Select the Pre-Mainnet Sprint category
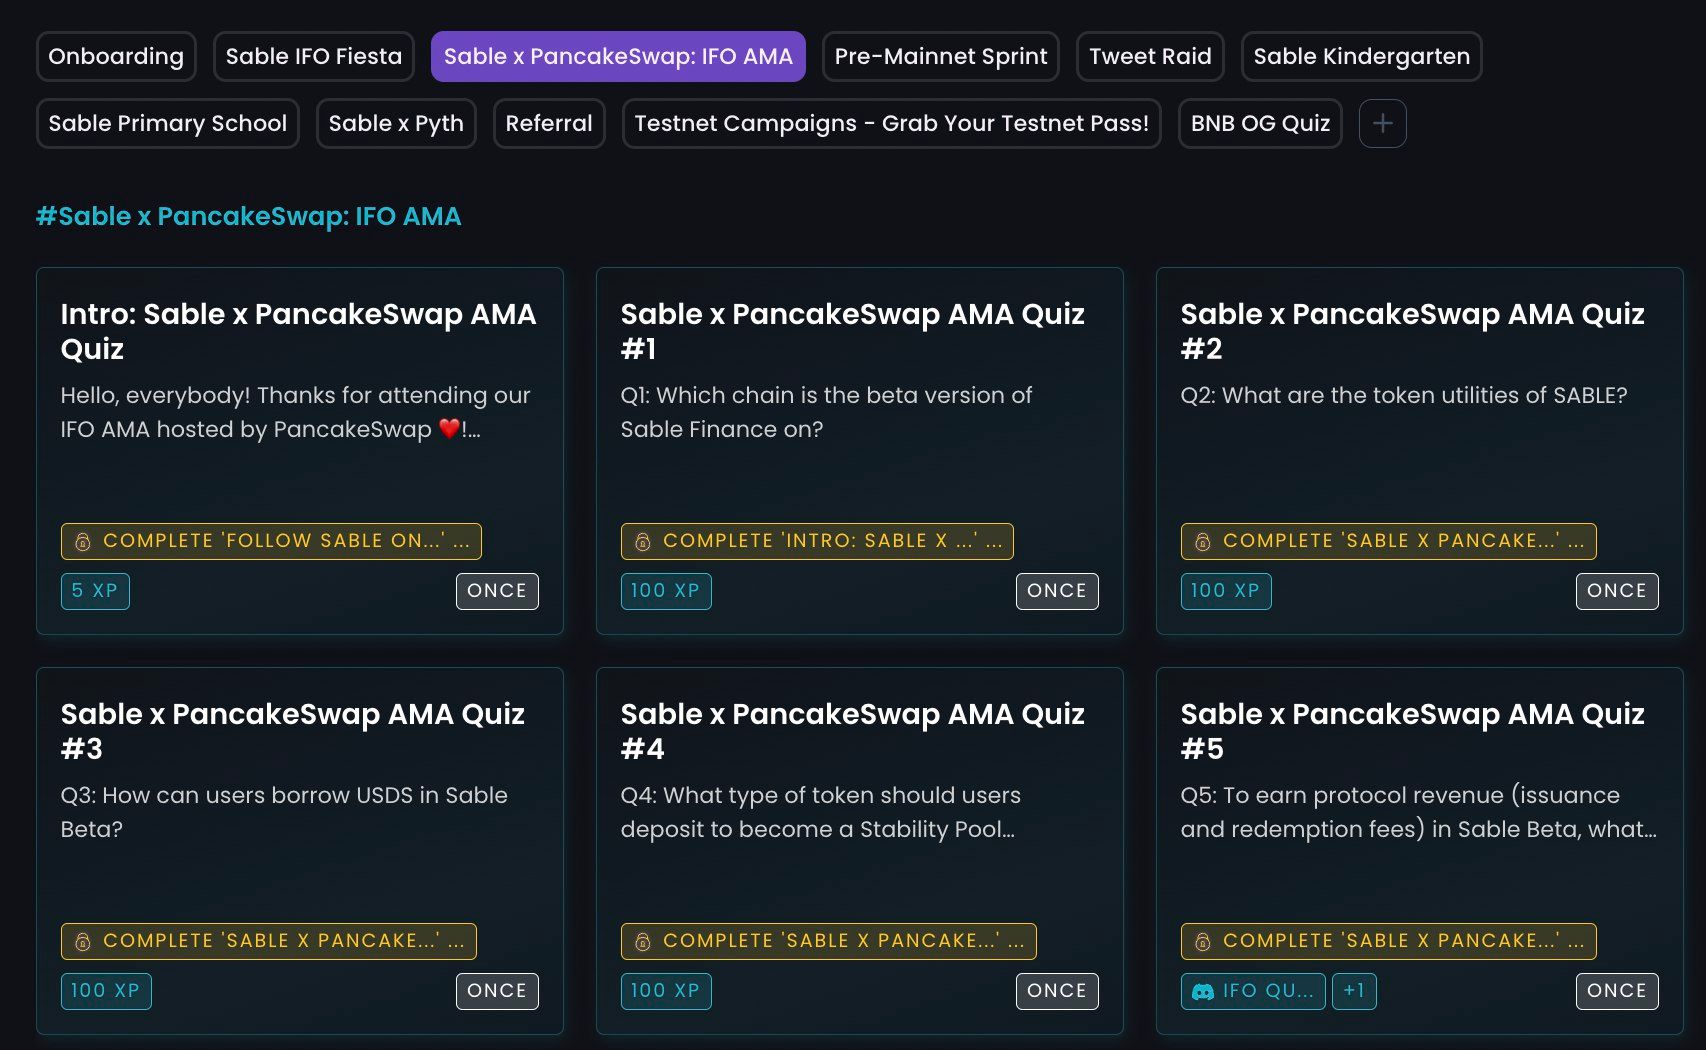The width and height of the screenshot is (1706, 1050). coord(940,57)
